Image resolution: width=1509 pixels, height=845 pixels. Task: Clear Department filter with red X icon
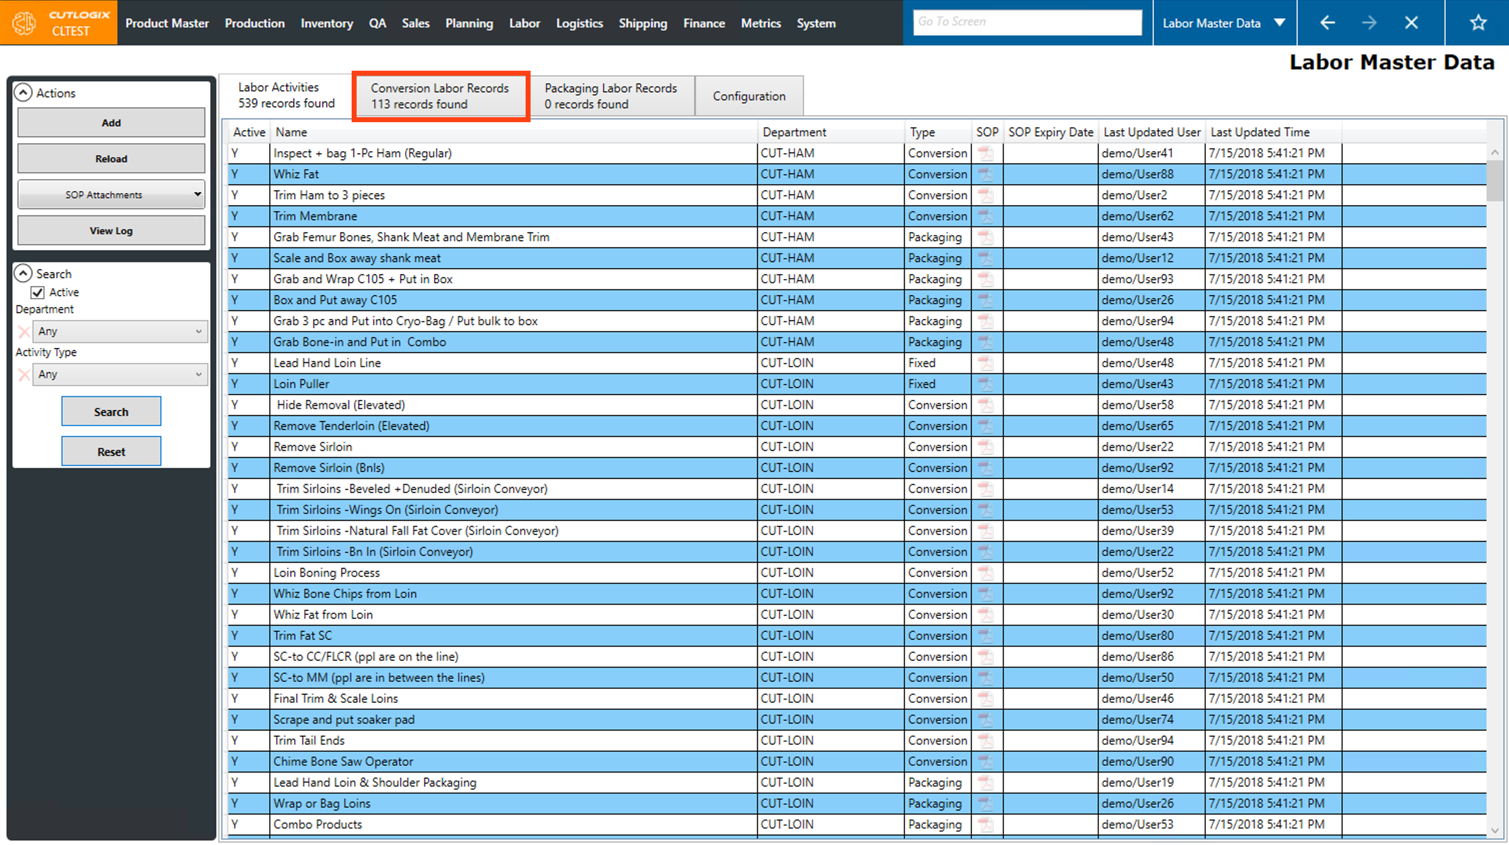24,331
